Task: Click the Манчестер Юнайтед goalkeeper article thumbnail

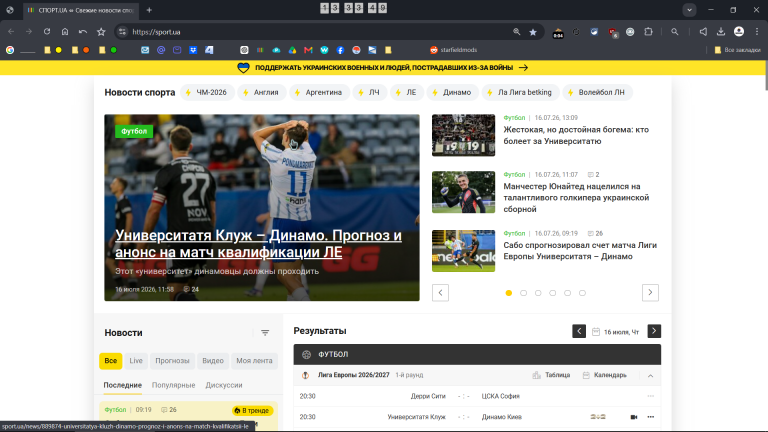Action: 463,192
